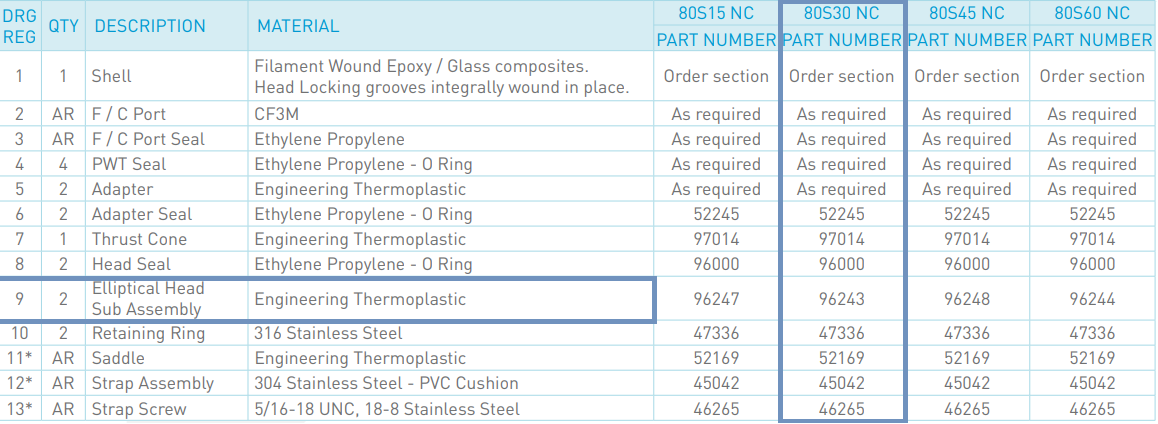Select the 80S15 NC column header
This screenshot has width=1158, height=424.
(716, 13)
